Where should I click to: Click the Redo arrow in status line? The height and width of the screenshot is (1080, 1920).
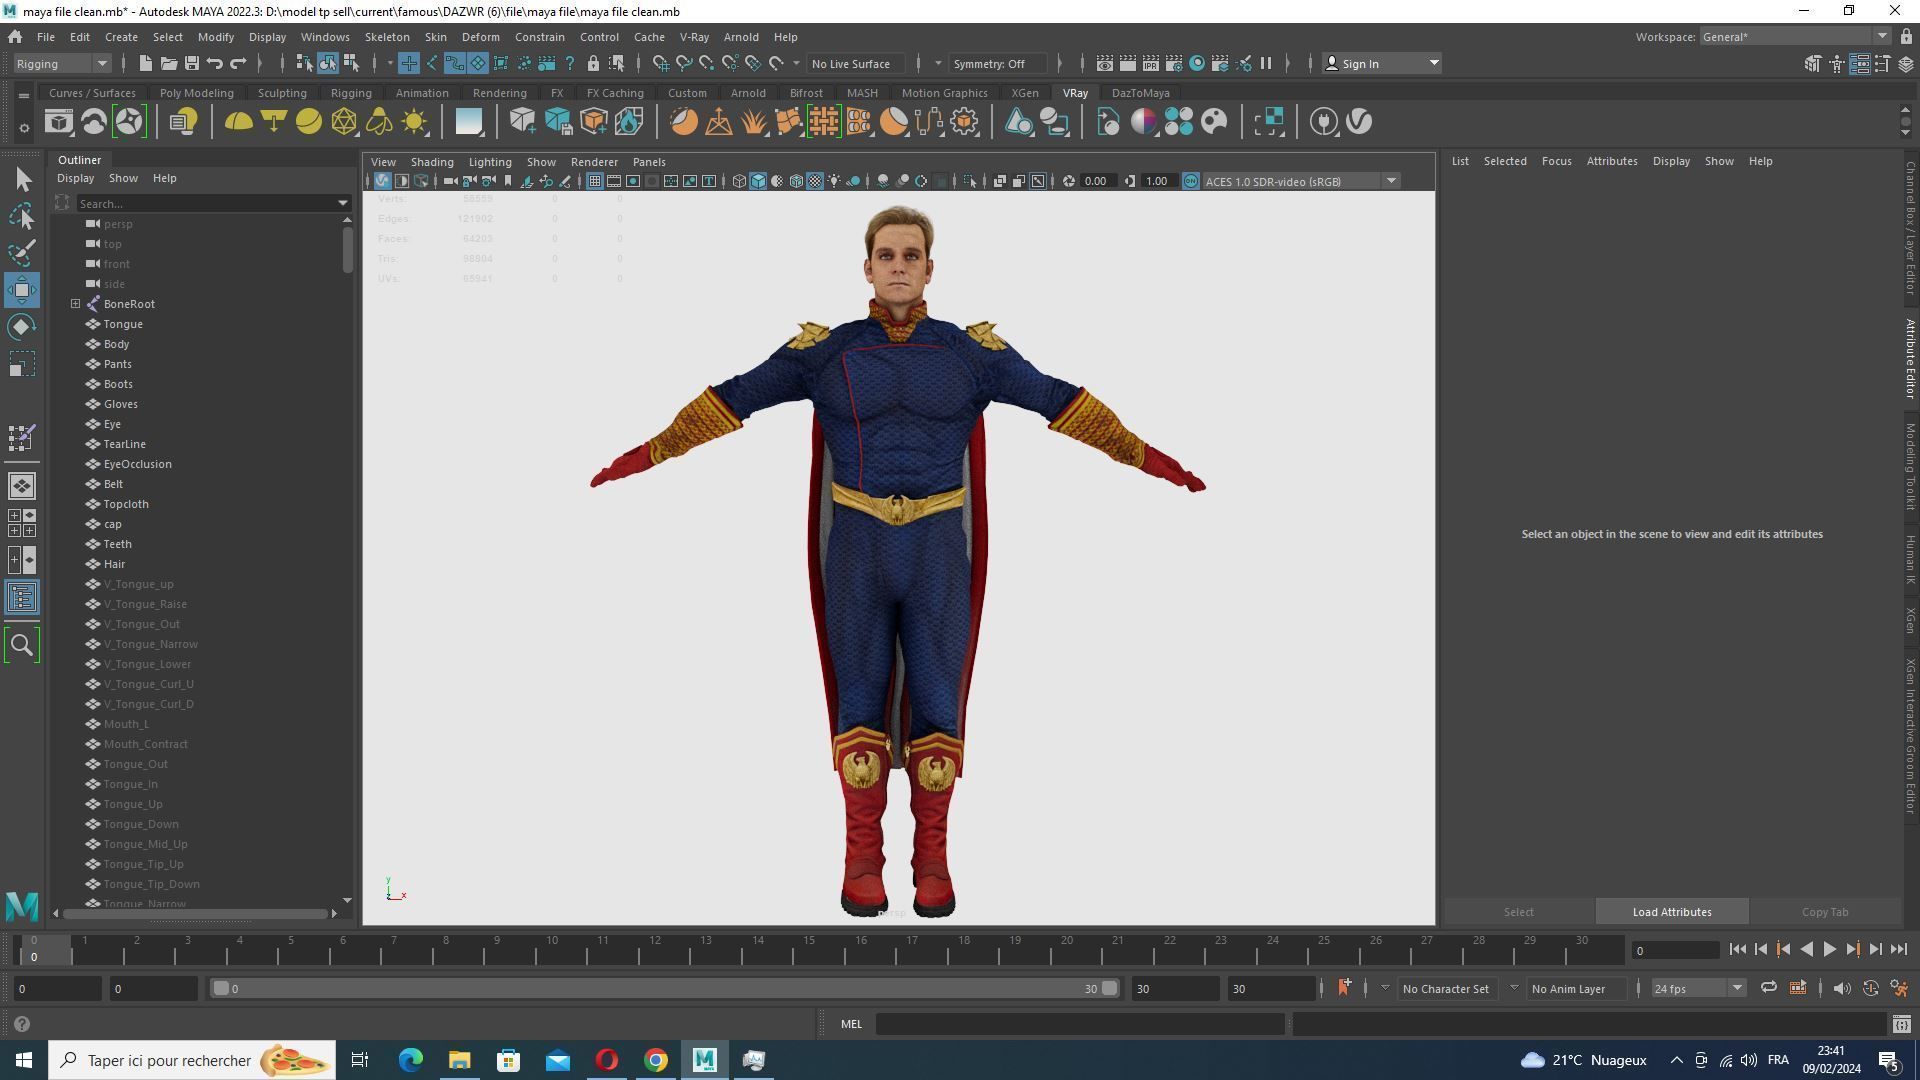pos(238,64)
